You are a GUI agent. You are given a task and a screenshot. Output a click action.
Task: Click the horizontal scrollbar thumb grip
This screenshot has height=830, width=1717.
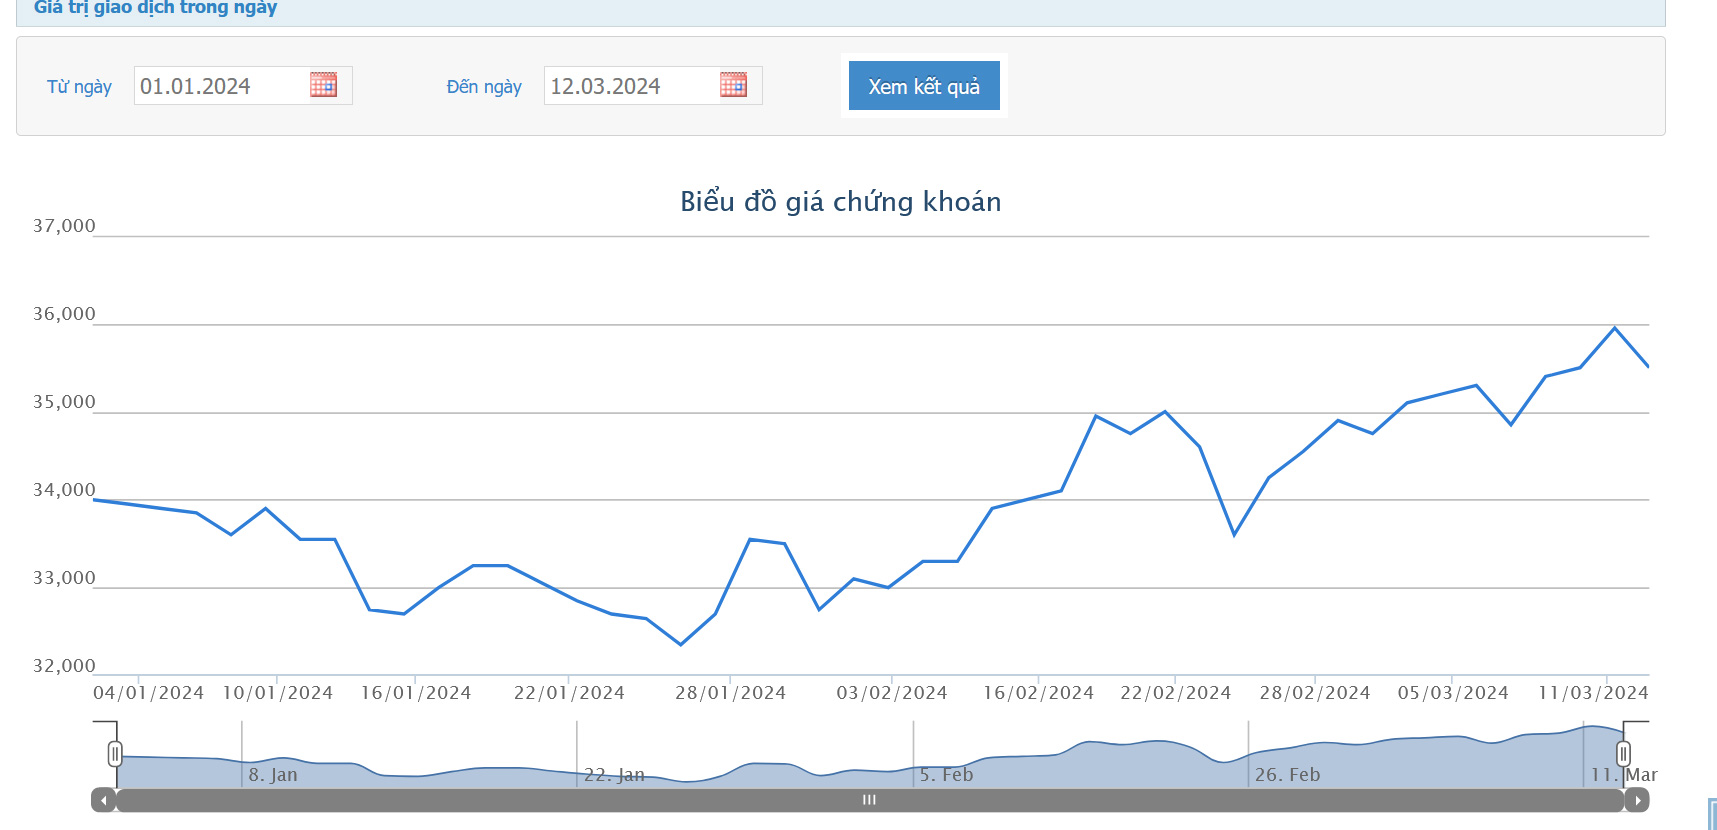click(869, 800)
